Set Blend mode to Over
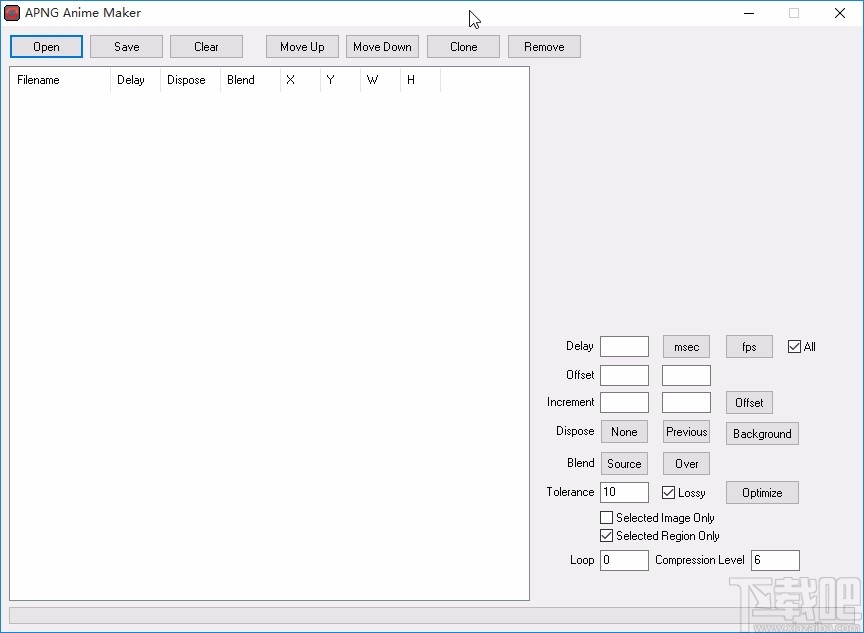Screen dimensions: 864x633 tap(686, 463)
